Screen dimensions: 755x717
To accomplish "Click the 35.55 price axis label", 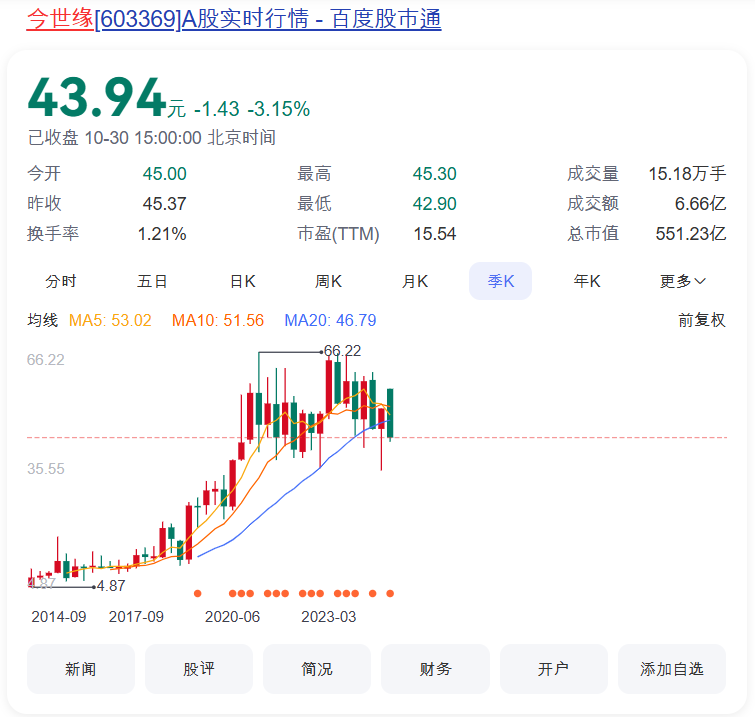I will 46,469.
